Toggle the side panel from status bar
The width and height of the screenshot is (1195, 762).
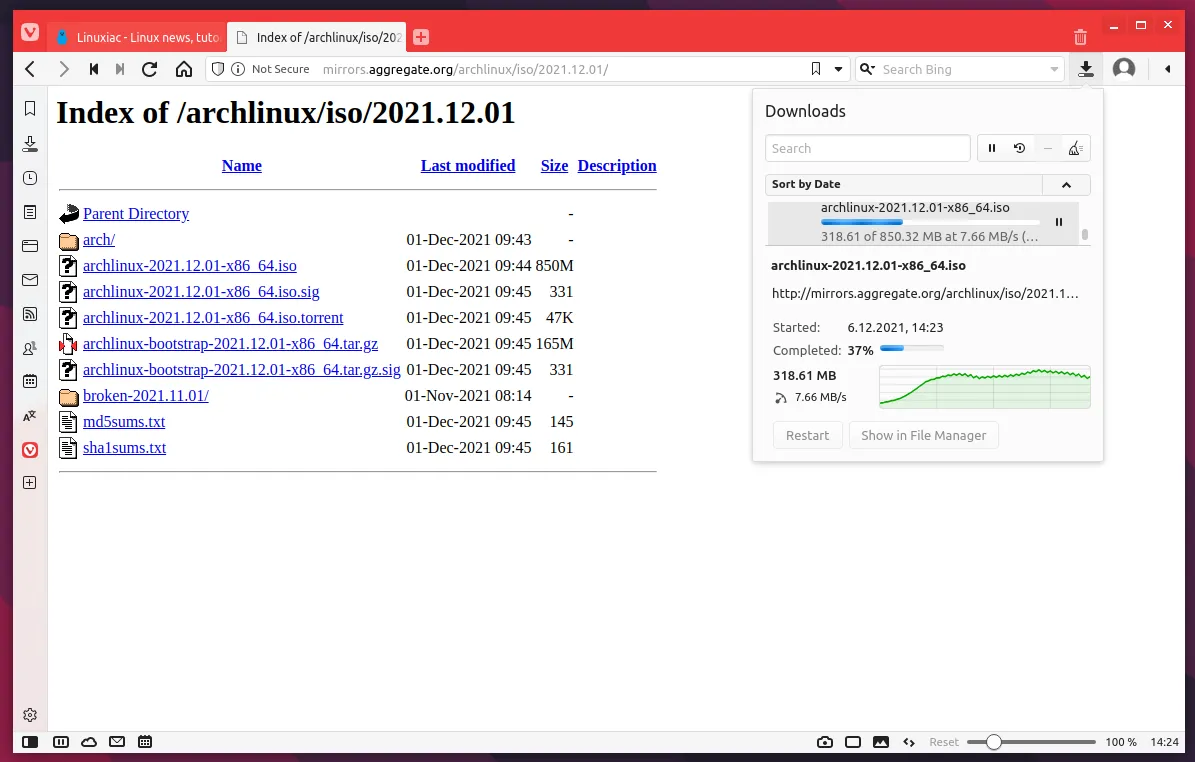coord(30,741)
